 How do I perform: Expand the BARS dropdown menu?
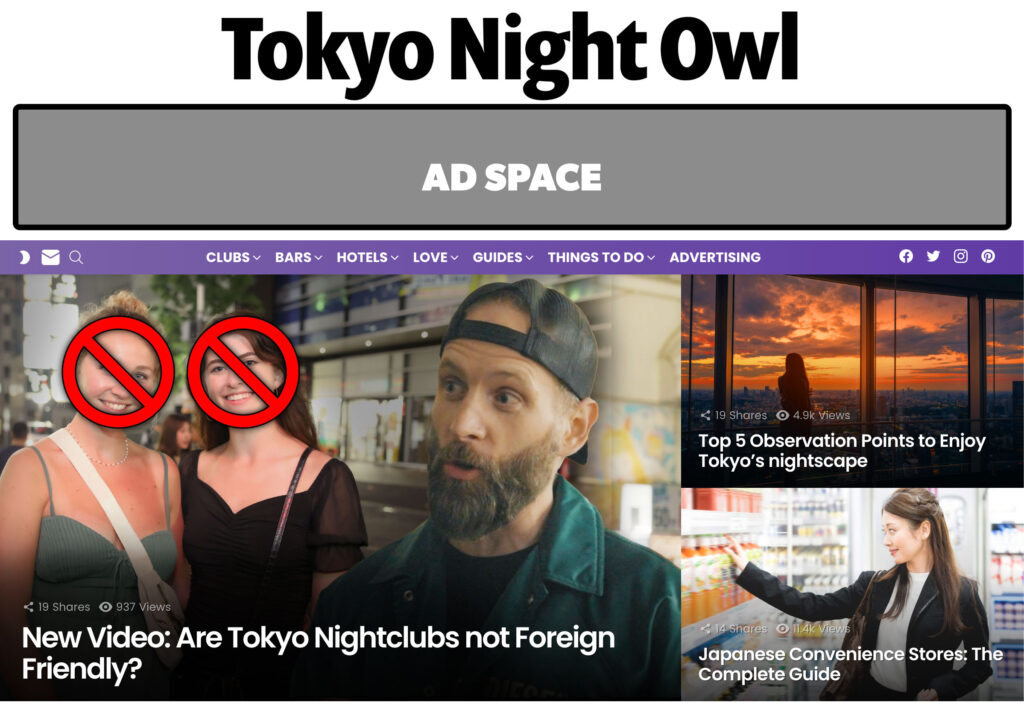pos(298,257)
